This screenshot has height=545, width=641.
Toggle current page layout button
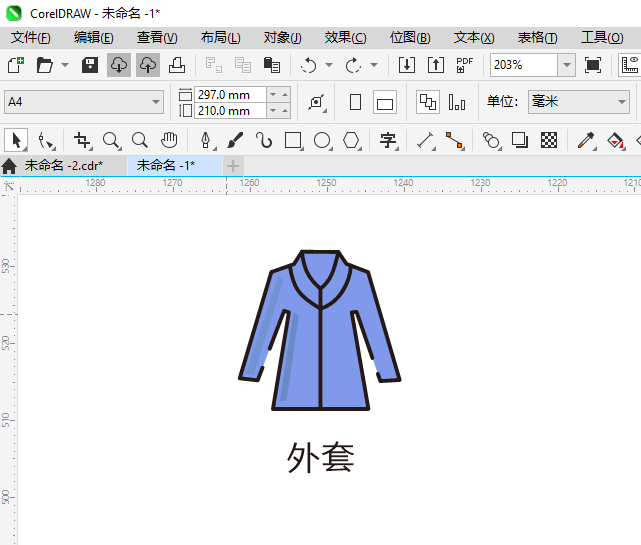tap(457, 102)
